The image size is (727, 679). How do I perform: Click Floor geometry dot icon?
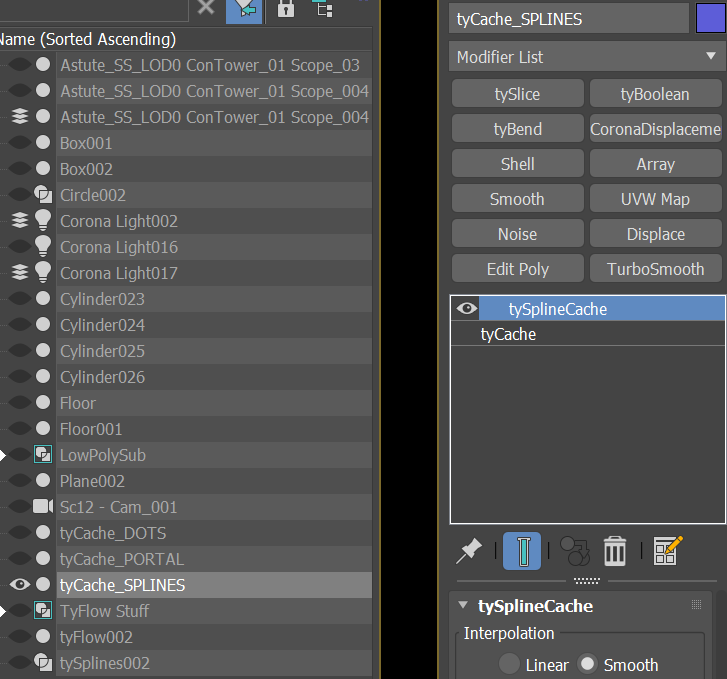43,402
